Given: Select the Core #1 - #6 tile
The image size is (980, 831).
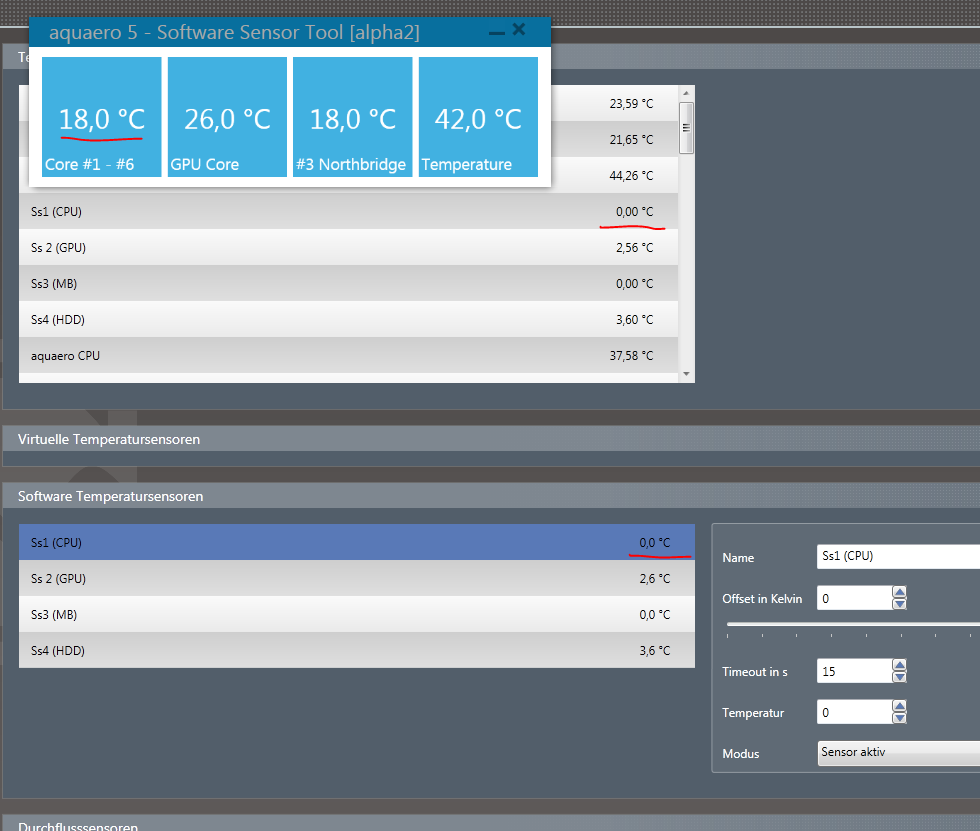Looking at the screenshot, I should tap(101, 117).
